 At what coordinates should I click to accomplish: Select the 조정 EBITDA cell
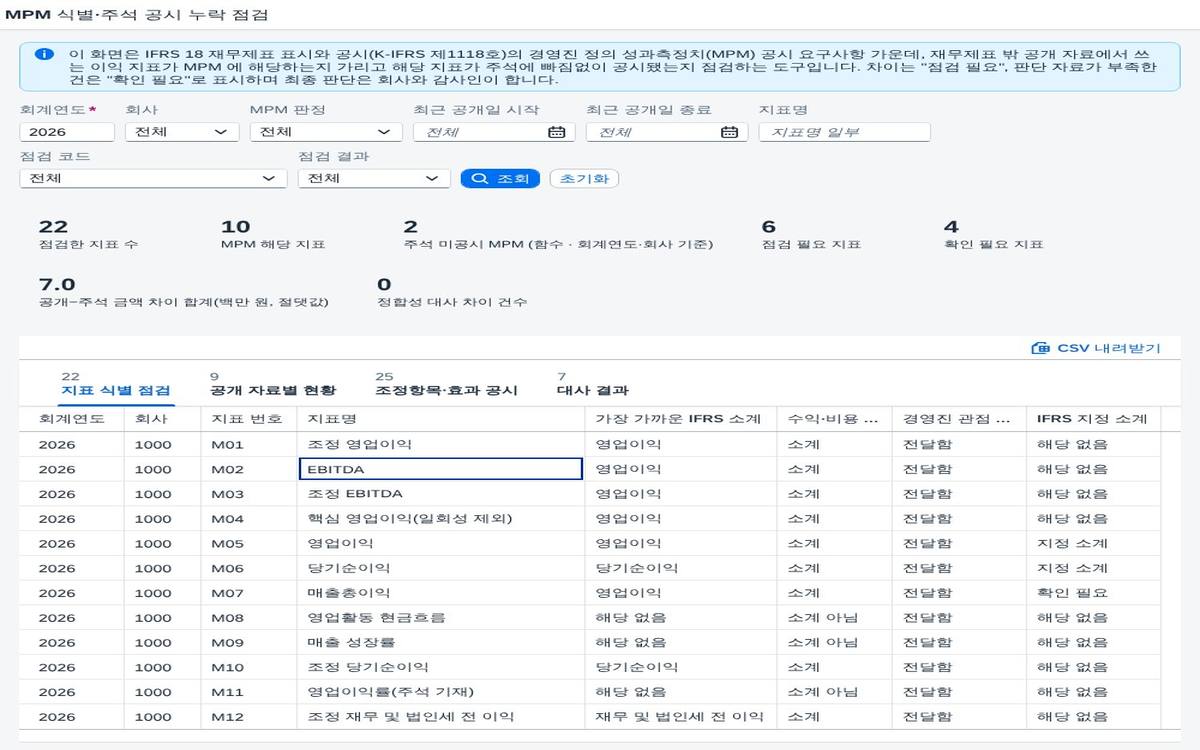pos(441,494)
